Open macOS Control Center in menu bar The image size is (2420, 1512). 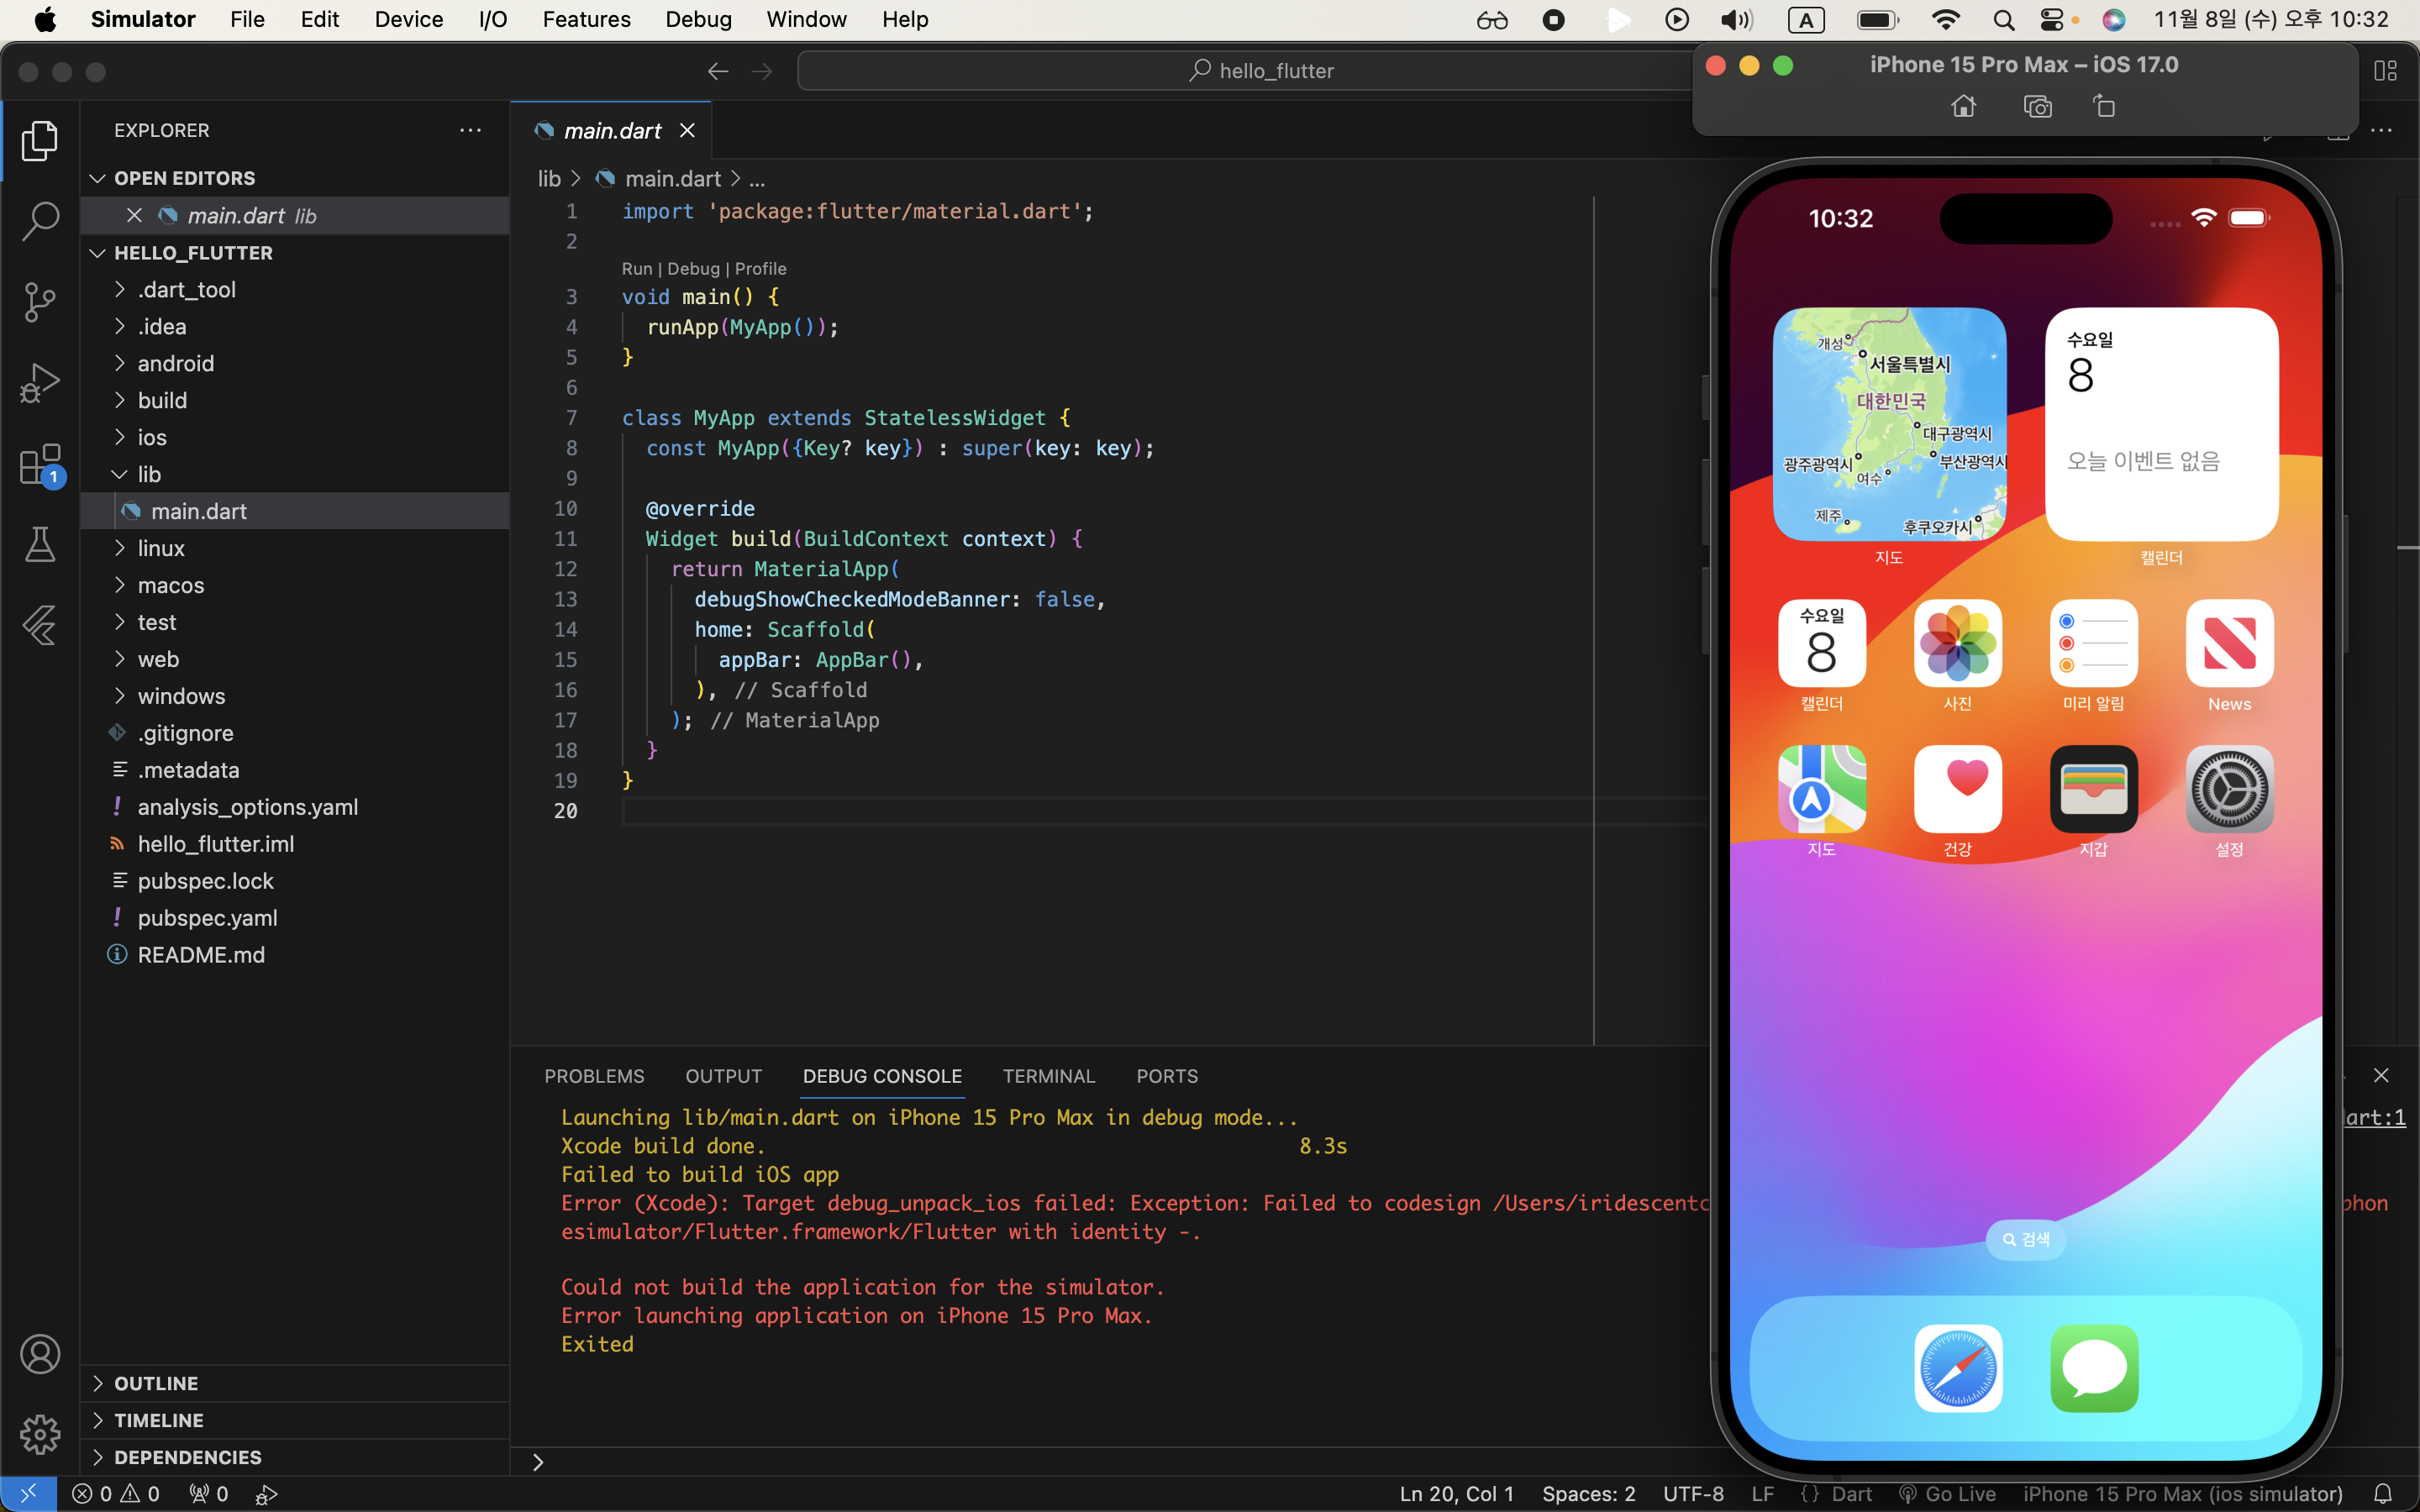[2050, 20]
